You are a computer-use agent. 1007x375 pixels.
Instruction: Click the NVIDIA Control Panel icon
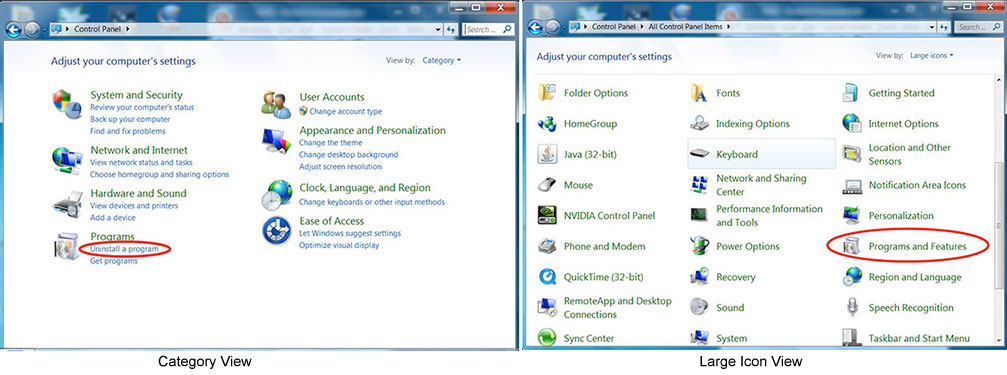pos(547,216)
